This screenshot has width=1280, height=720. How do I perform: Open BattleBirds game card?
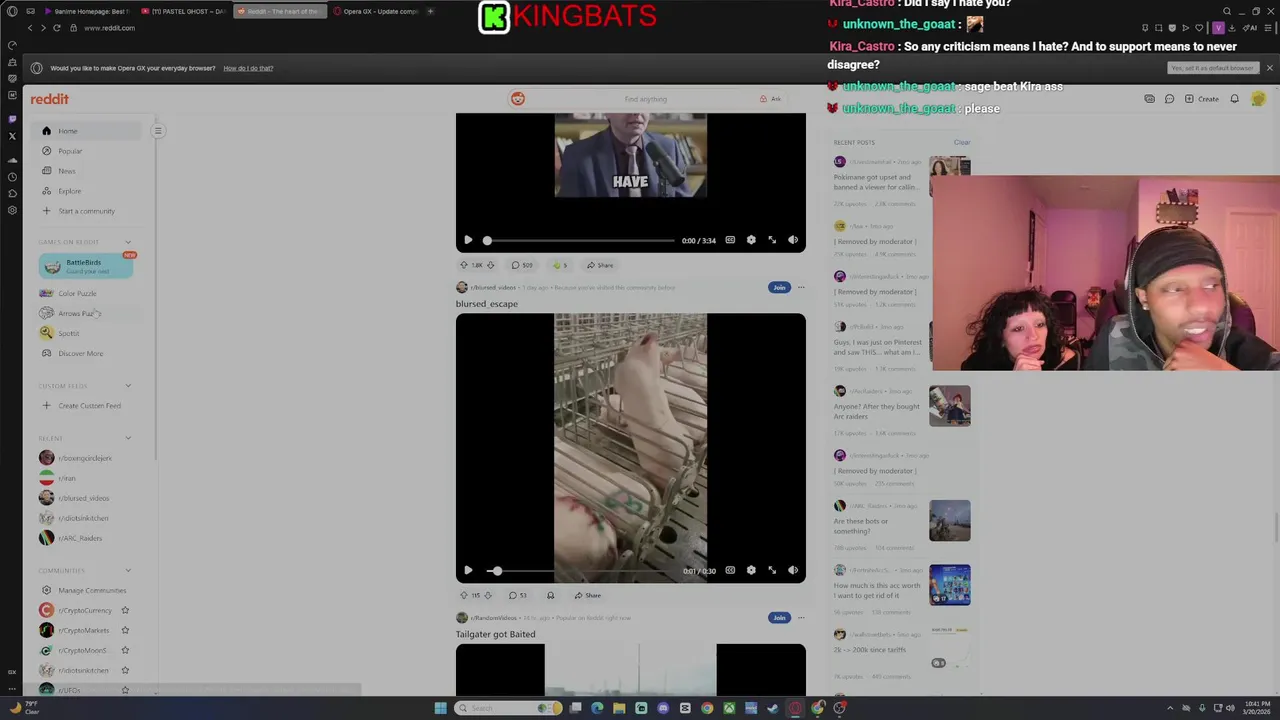pyautogui.click(x=86, y=266)
